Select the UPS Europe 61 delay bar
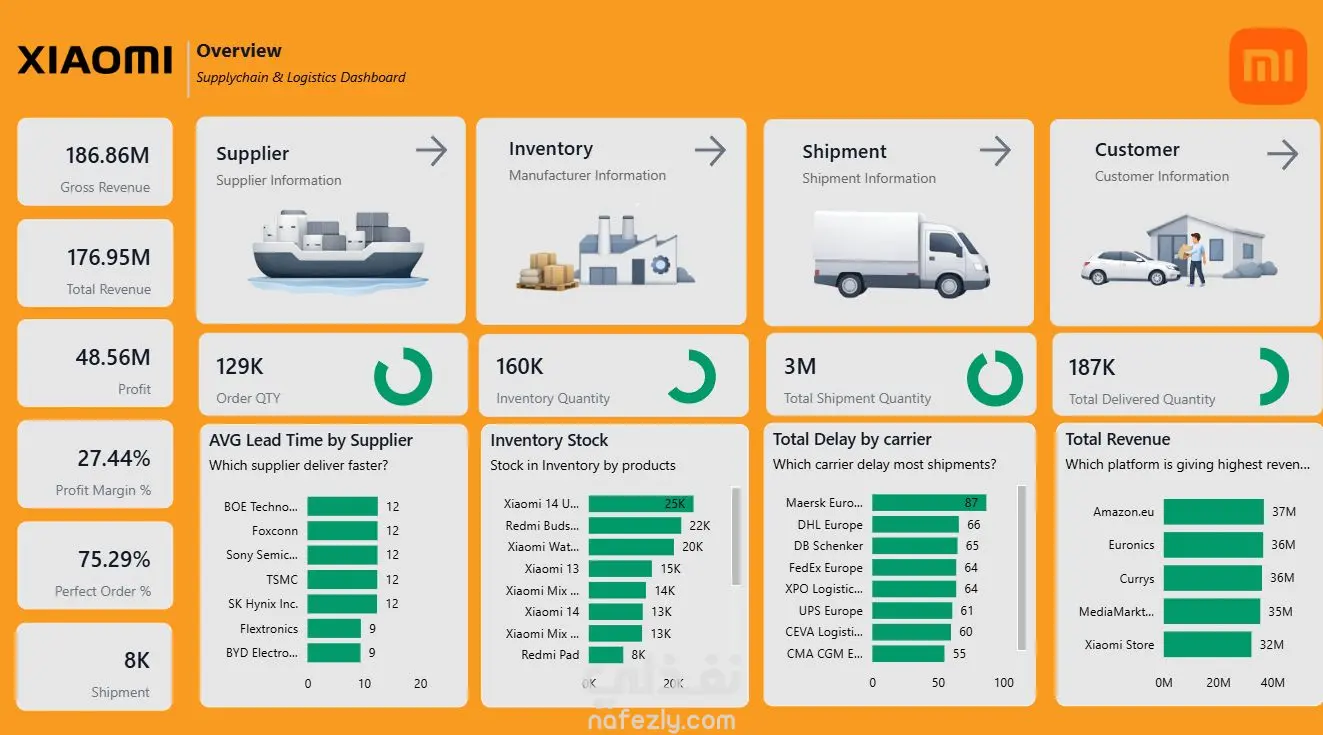 pos(912,610)
